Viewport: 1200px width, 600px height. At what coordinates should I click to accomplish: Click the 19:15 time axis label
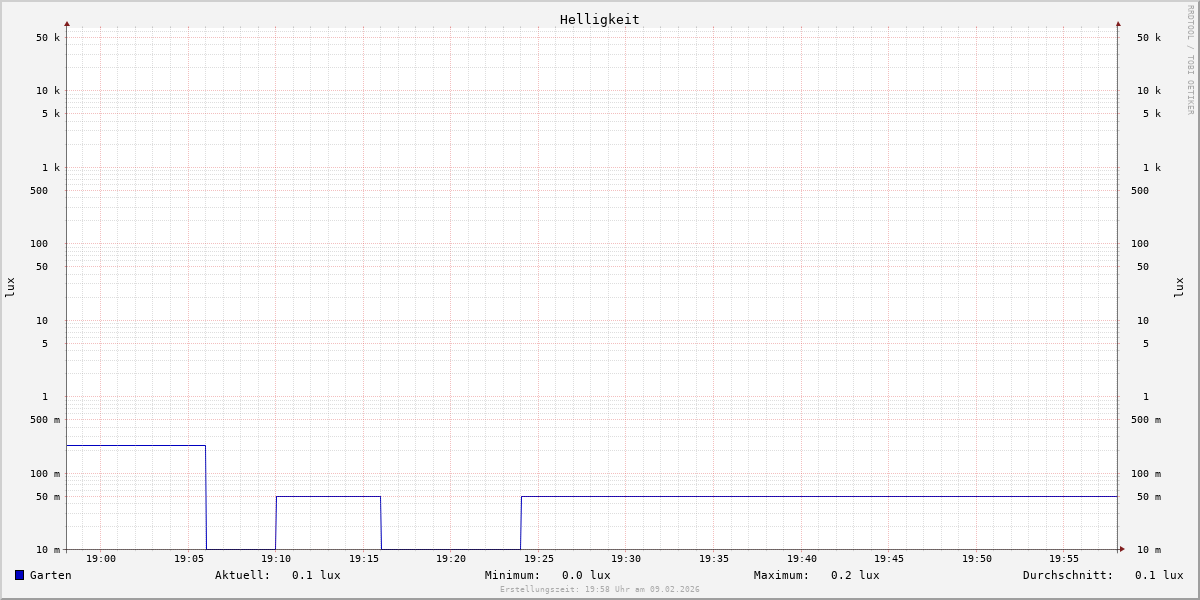pyautogui.click(x=364, y=559)
